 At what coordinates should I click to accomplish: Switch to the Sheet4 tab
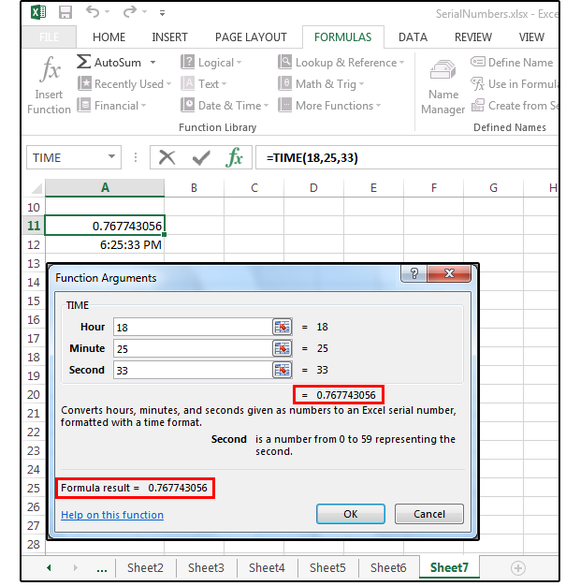click(x=267, y=568)
